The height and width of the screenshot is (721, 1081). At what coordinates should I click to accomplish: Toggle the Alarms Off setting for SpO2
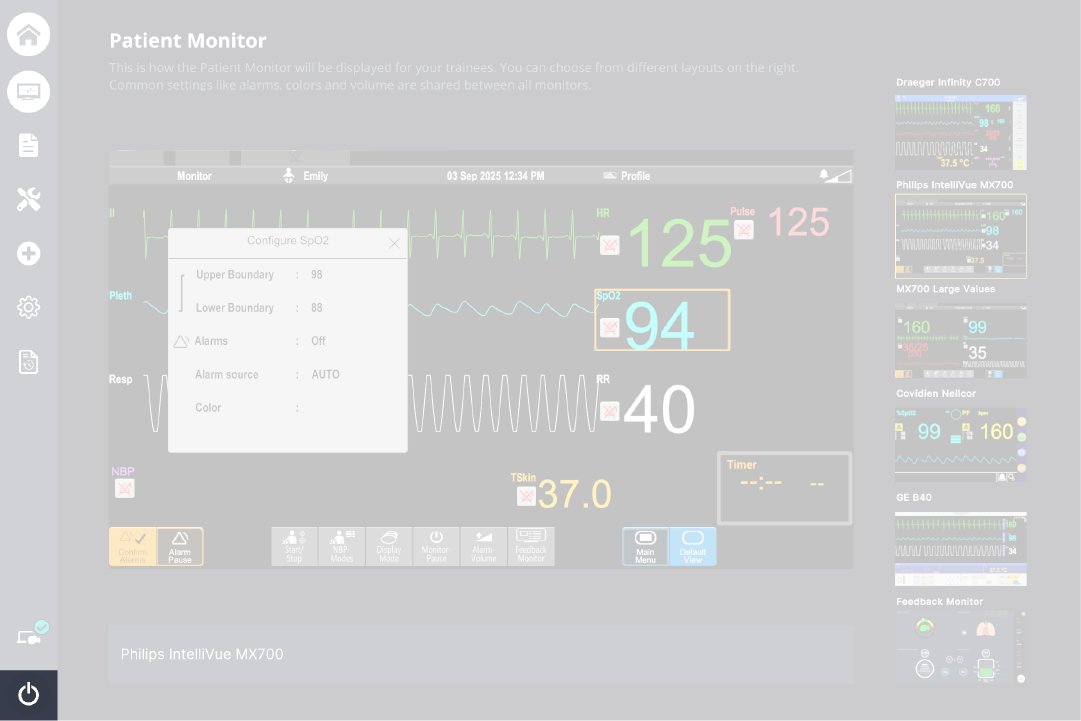pyautogui.click(x=318, y=341)
